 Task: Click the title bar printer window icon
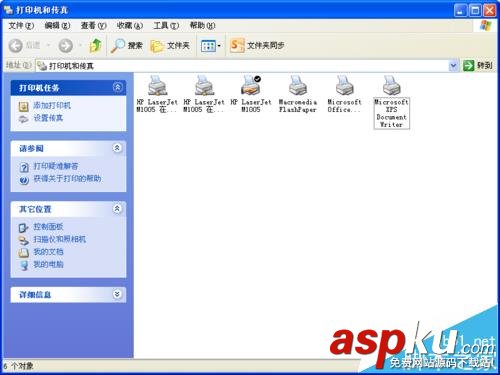coord(8,10)
